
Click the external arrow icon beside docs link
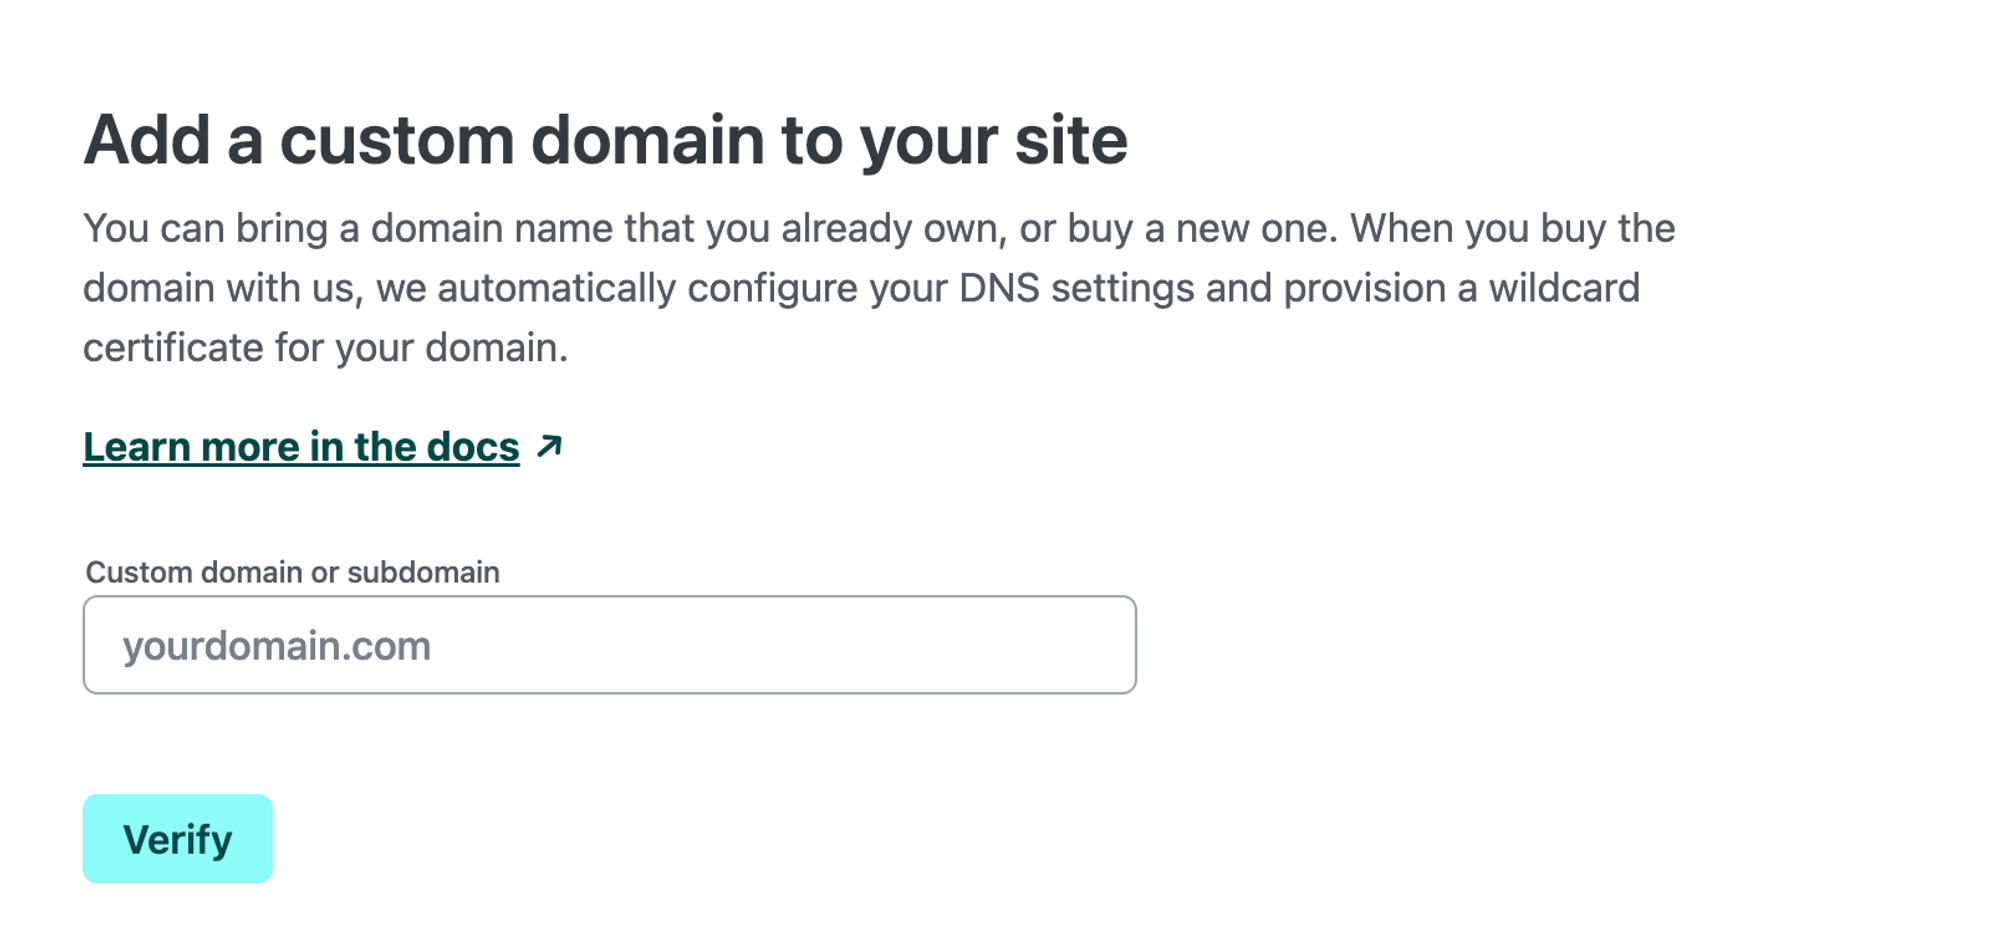pyautogui.click(x=549, y=446)
